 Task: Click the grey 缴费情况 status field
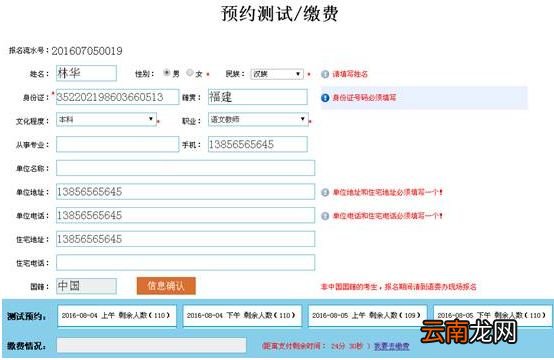(151, 345)
